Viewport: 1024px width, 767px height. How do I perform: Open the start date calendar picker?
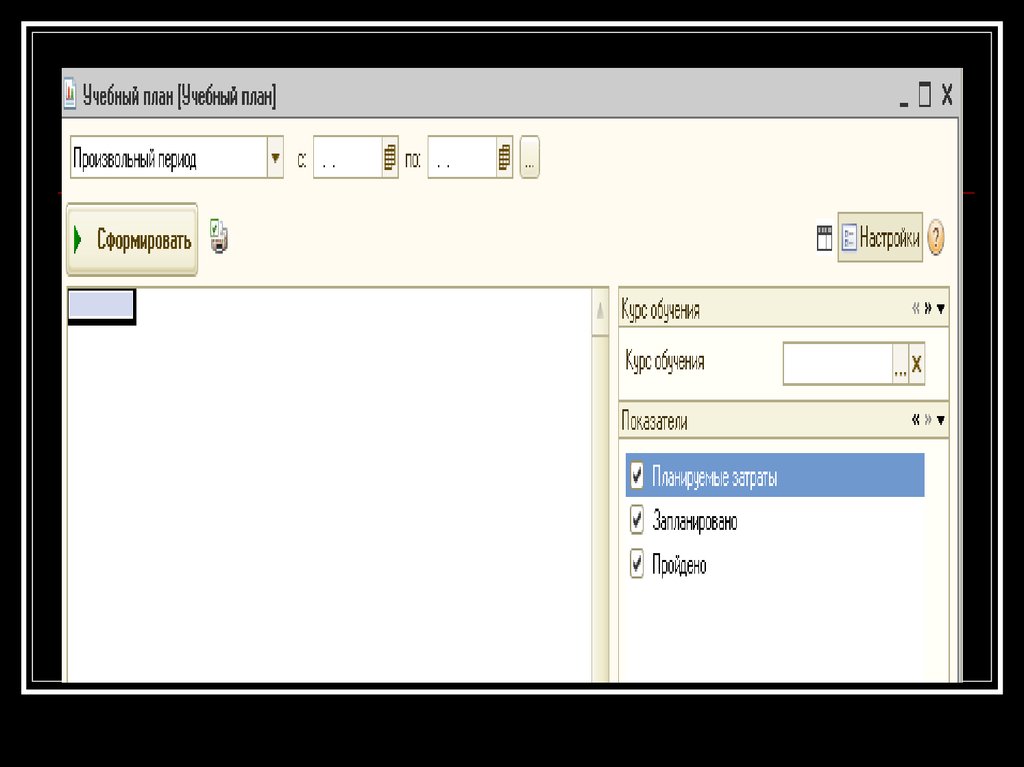[x=390, y=158]
